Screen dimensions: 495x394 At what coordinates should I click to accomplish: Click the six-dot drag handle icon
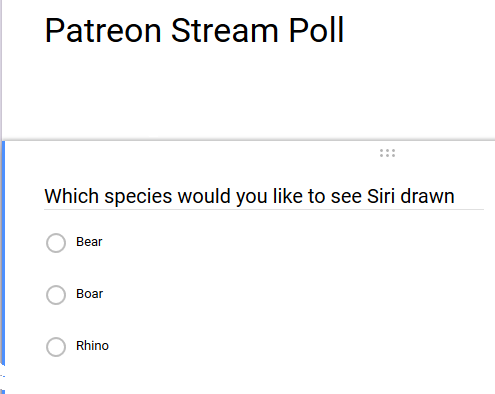click(x=387, y=153)
